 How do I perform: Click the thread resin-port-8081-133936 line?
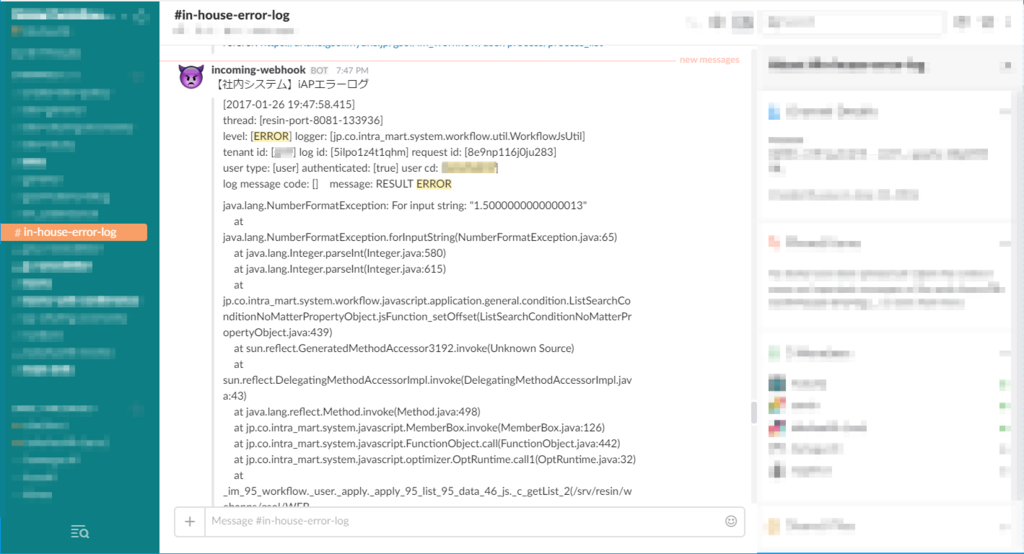pos(303,120)
